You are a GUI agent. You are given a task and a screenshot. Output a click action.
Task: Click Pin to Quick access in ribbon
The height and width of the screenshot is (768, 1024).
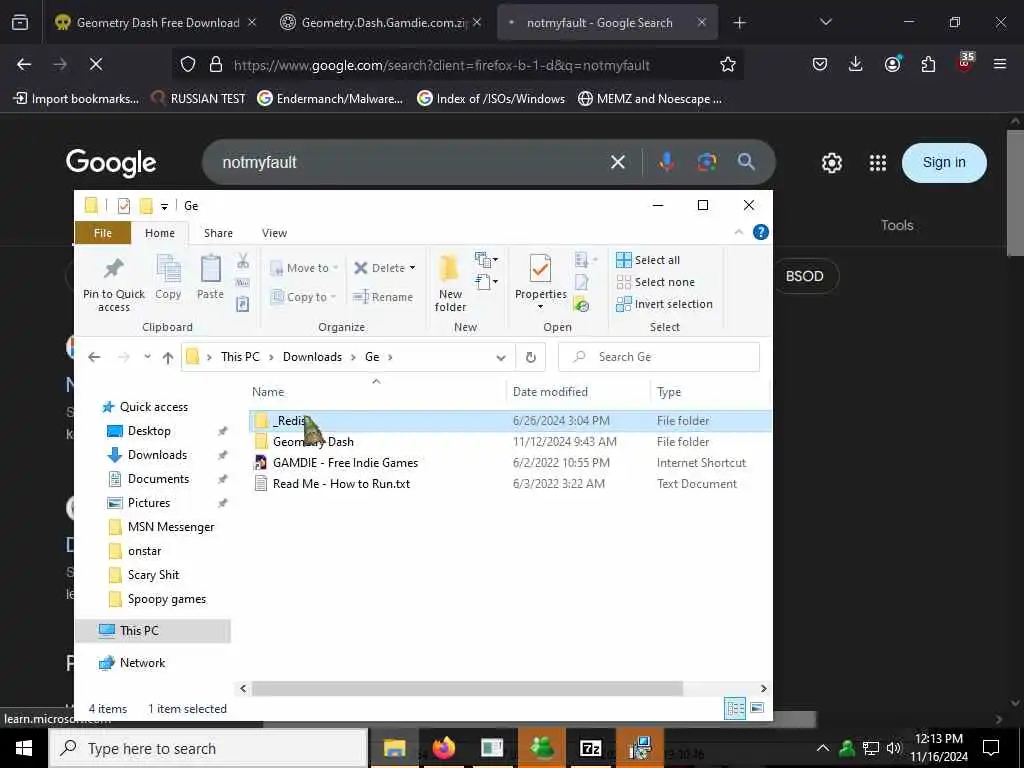[x=114, y=285]
